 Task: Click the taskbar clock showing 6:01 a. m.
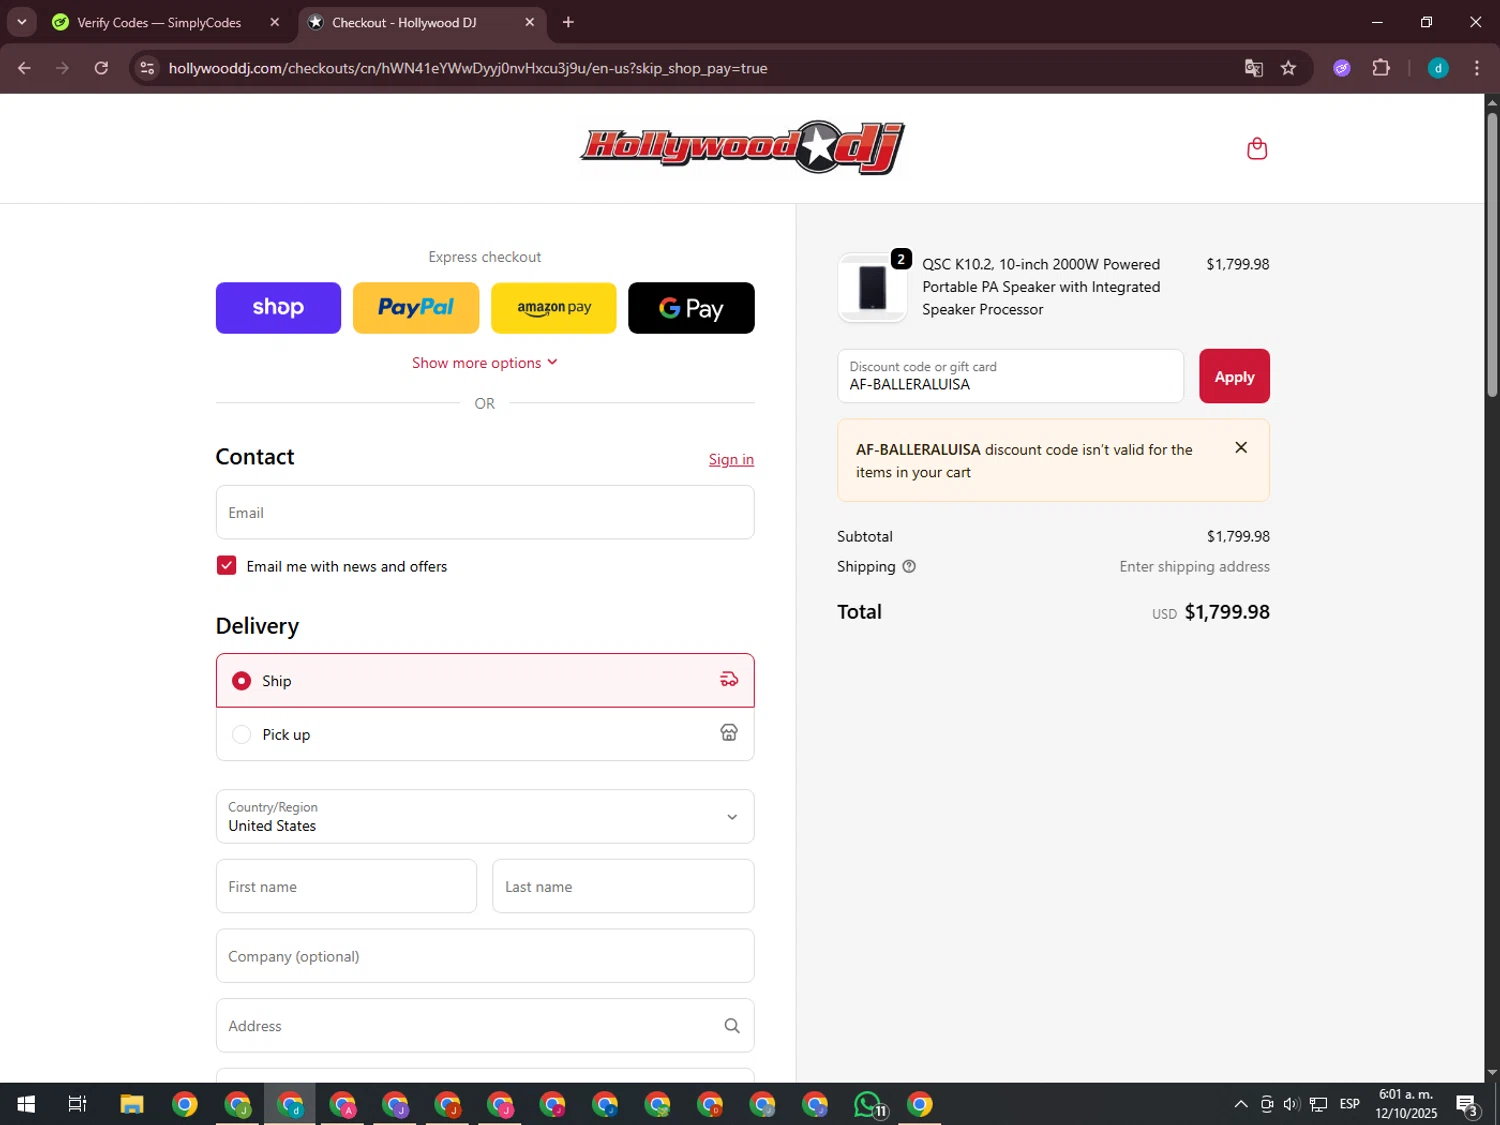pos(1406,1104)
